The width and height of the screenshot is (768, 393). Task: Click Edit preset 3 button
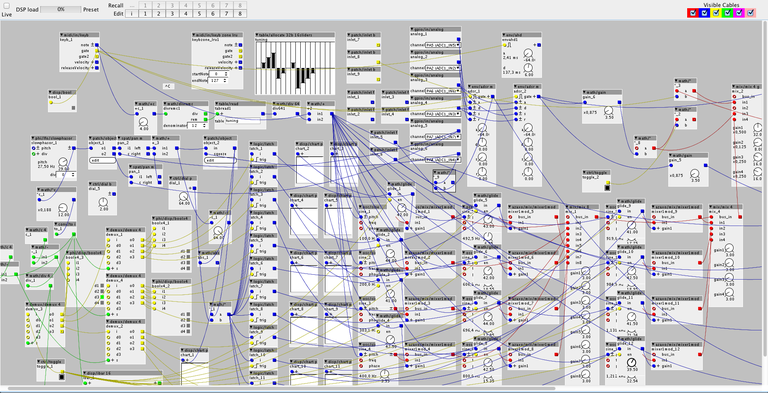172,14
